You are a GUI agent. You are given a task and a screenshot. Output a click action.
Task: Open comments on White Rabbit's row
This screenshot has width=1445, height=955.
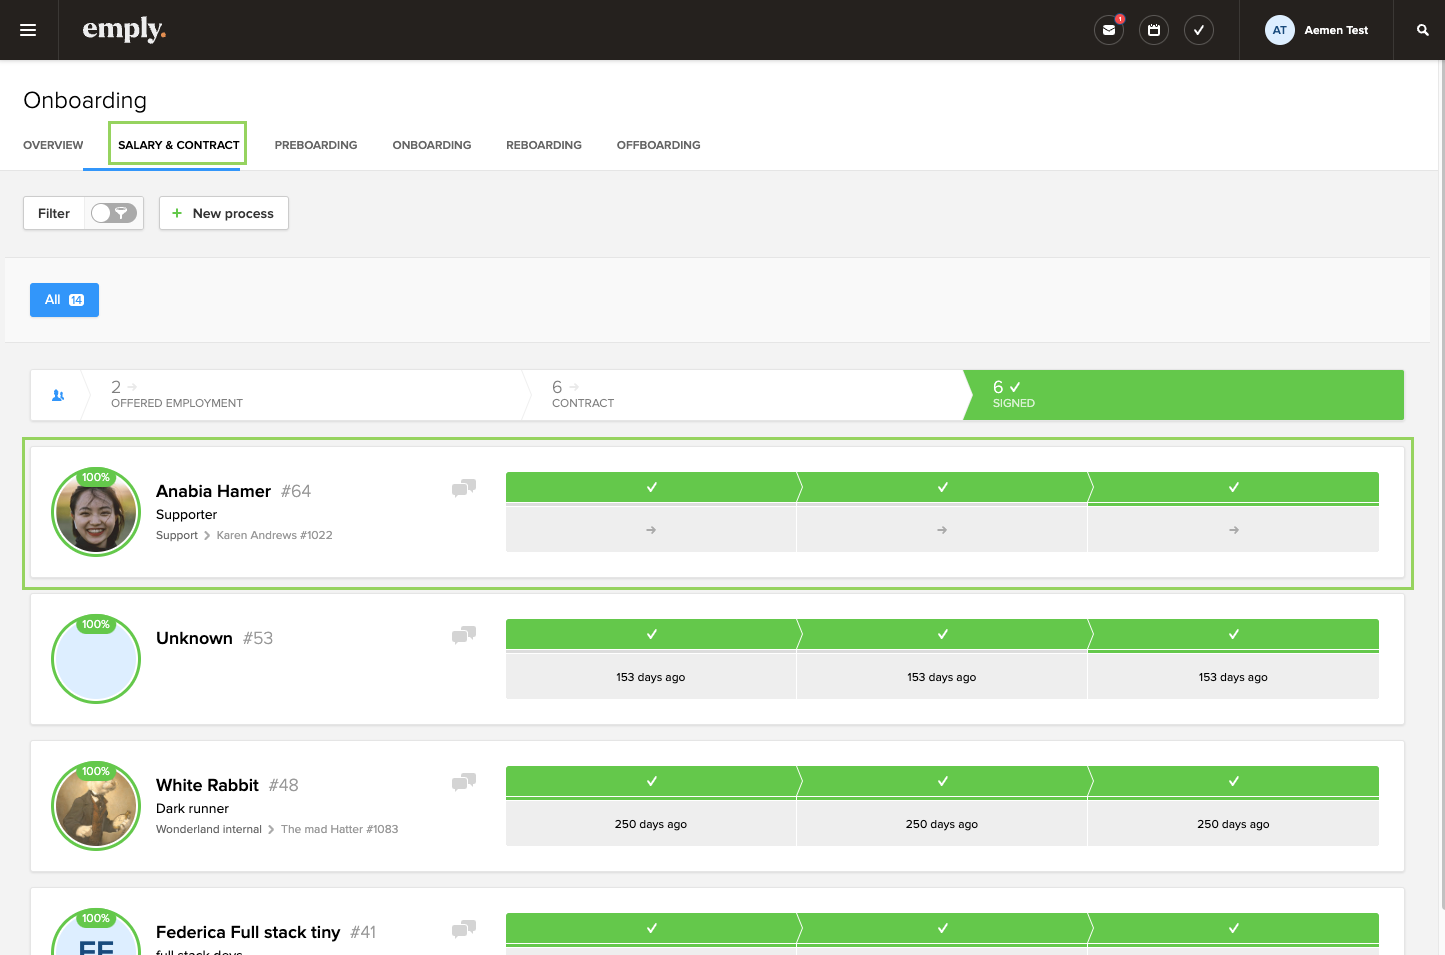pos(463,782)
